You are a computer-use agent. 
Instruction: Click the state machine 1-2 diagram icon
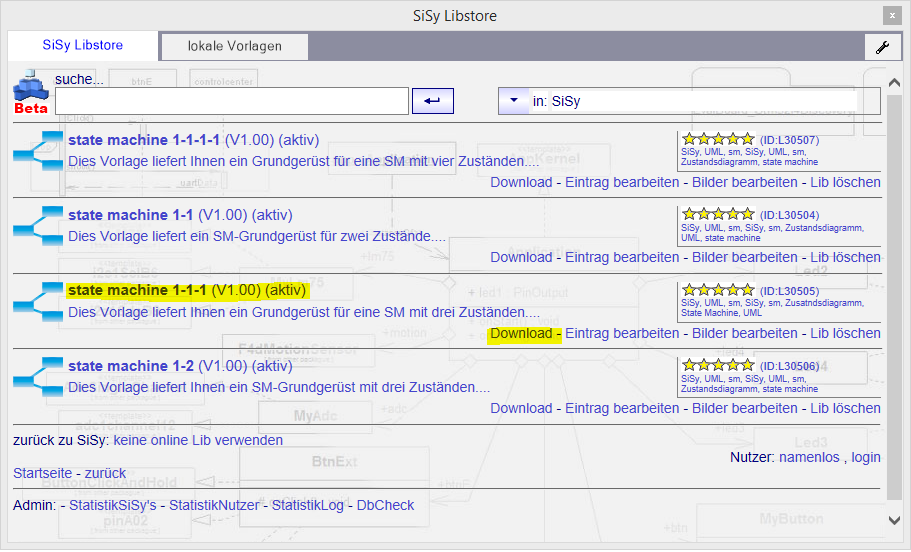[38, 376]
